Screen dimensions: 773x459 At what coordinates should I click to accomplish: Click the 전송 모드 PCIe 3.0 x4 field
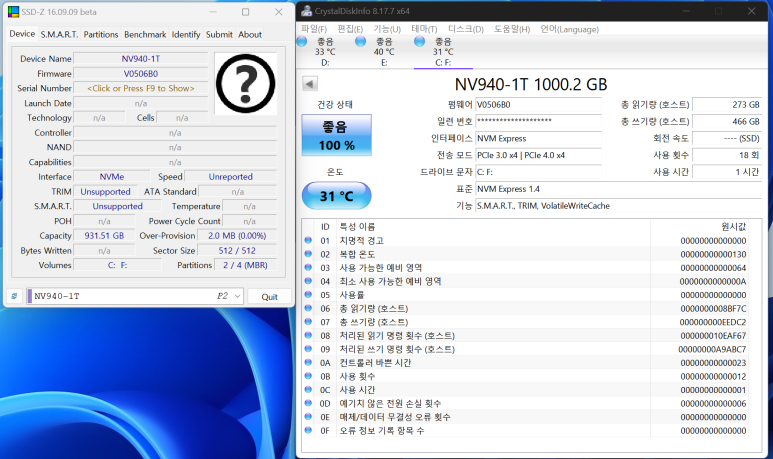[x=538, y=155]
